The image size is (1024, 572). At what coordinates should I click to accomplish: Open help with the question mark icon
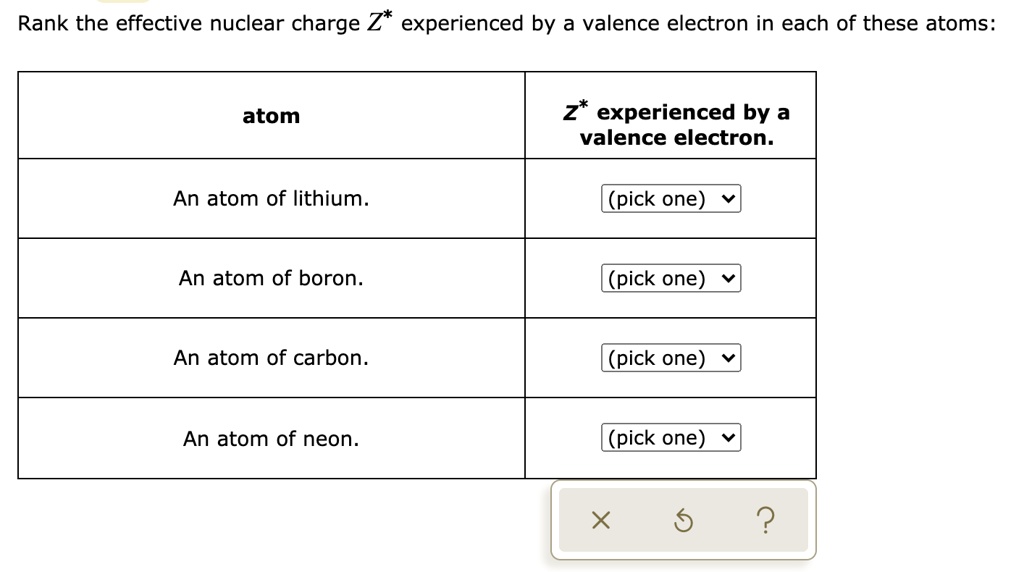tap(766, 519)
